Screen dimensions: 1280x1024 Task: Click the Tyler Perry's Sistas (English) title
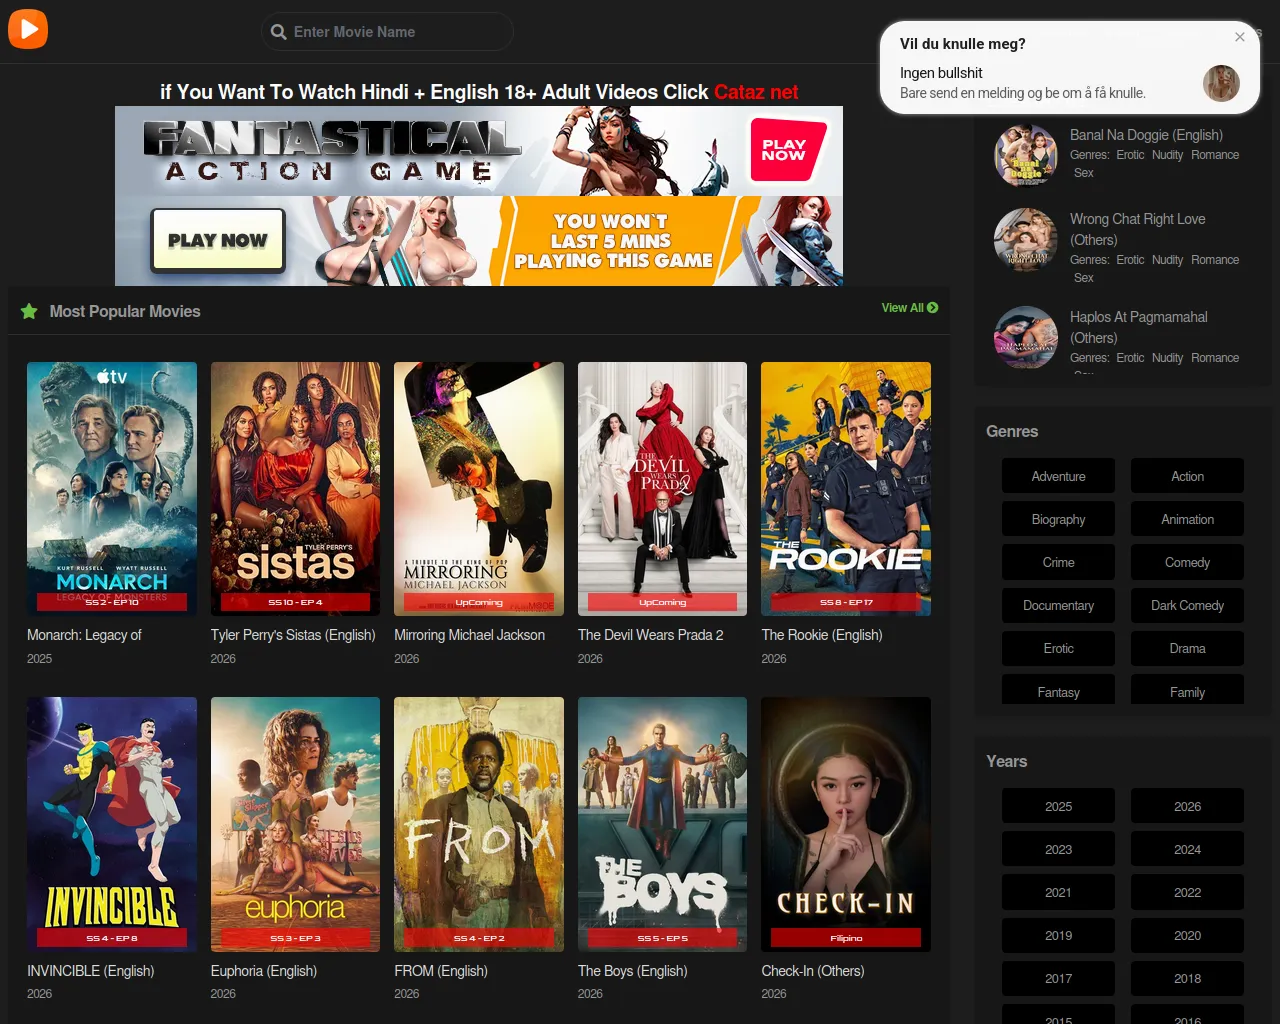(x=293, y=635)
